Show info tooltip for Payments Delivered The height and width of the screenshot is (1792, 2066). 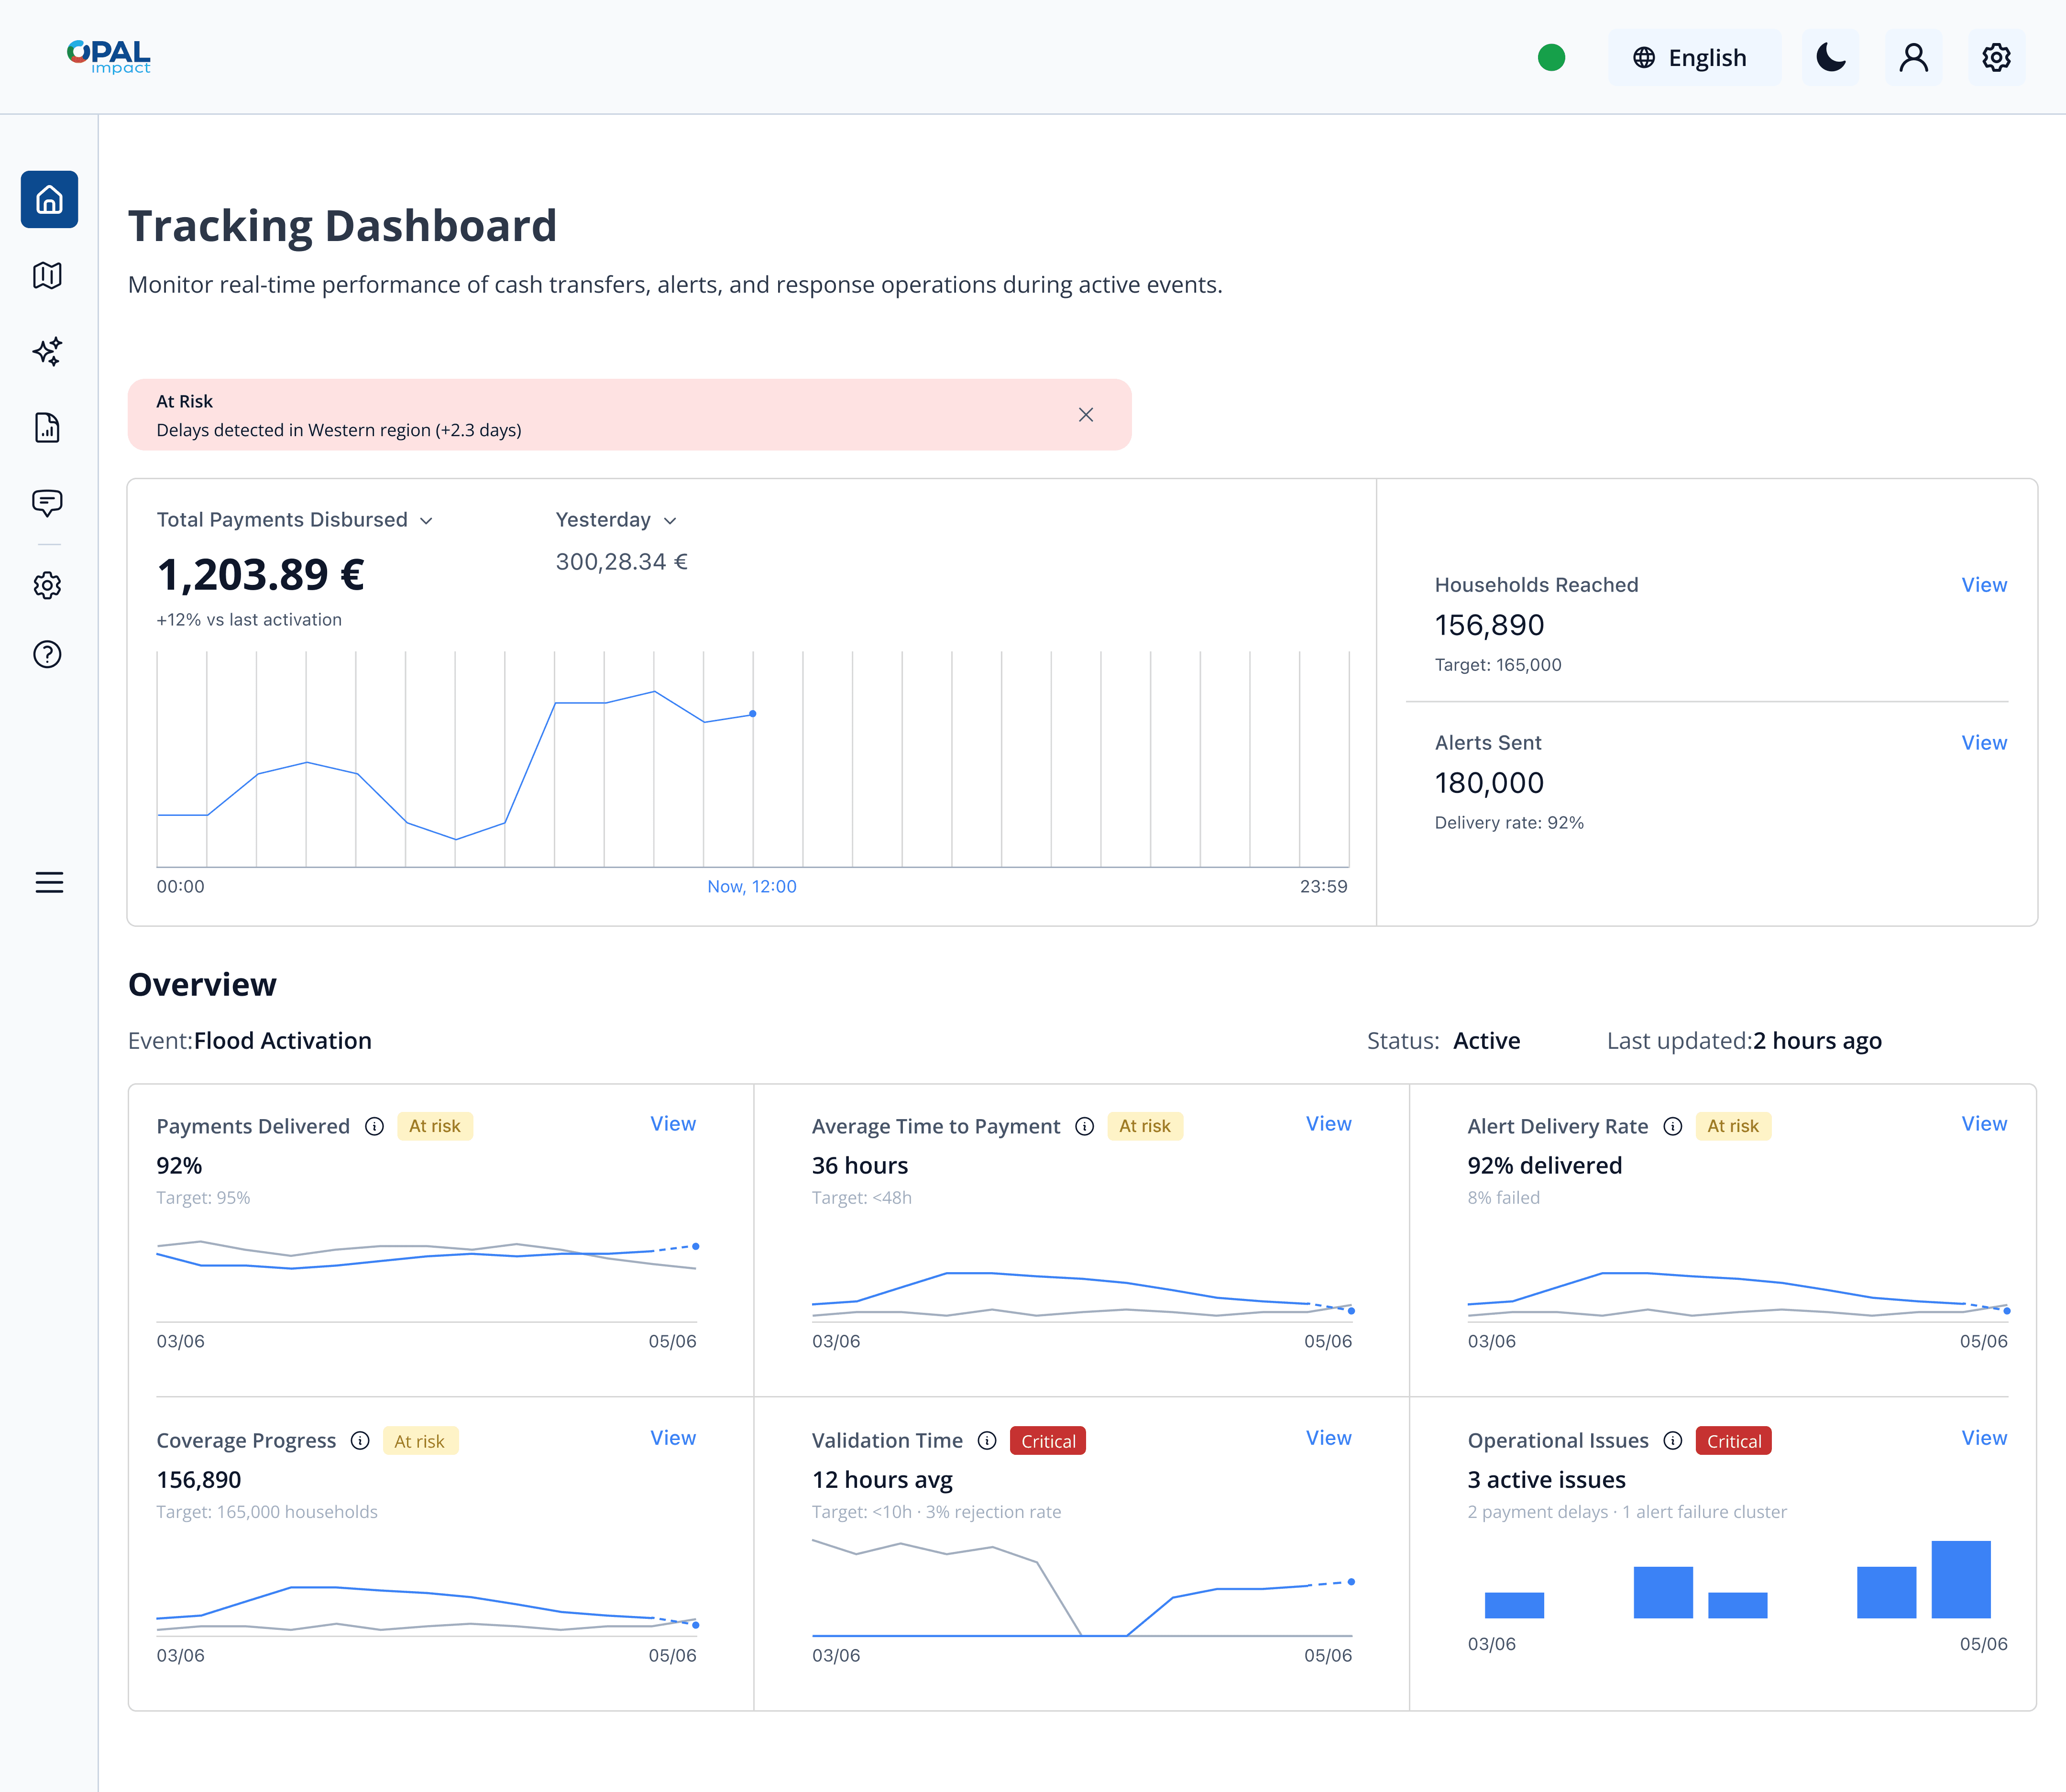coord(374,1127)
